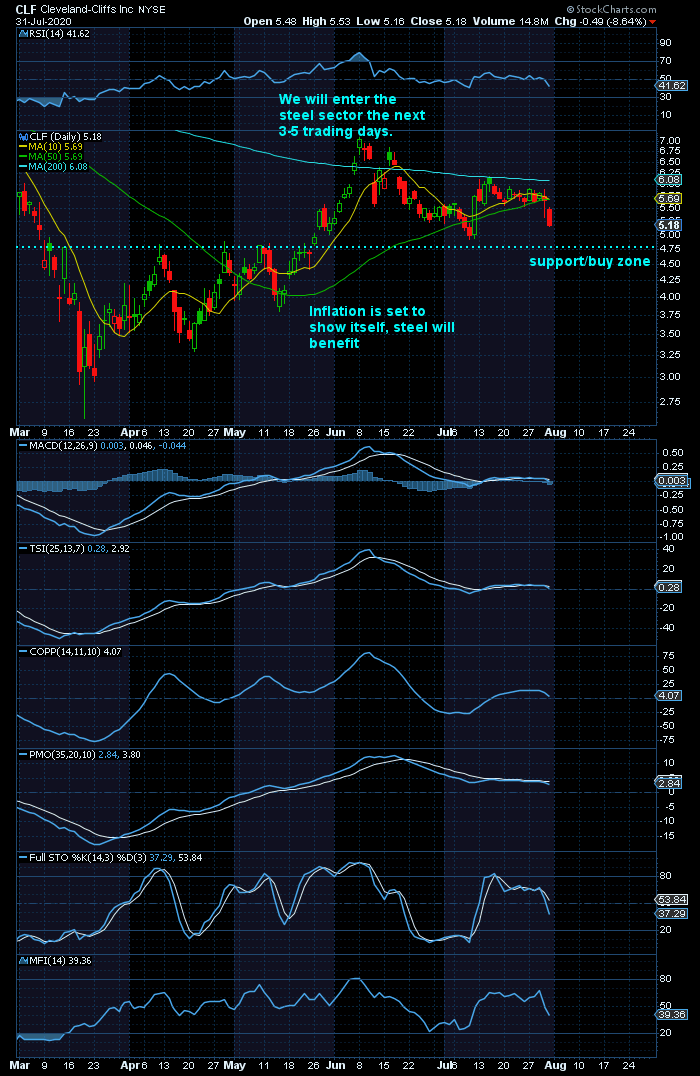Click the 'We will enter the steel sector' annotation
This screenshot has width=700, height=1076.
pyautogui.click(x=352, y=115)
